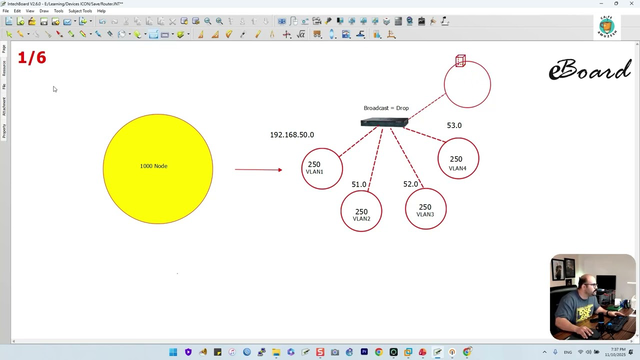640x360 pixels.
Task: Select the VLAN3 circle
Action: [x=425, y=209]
